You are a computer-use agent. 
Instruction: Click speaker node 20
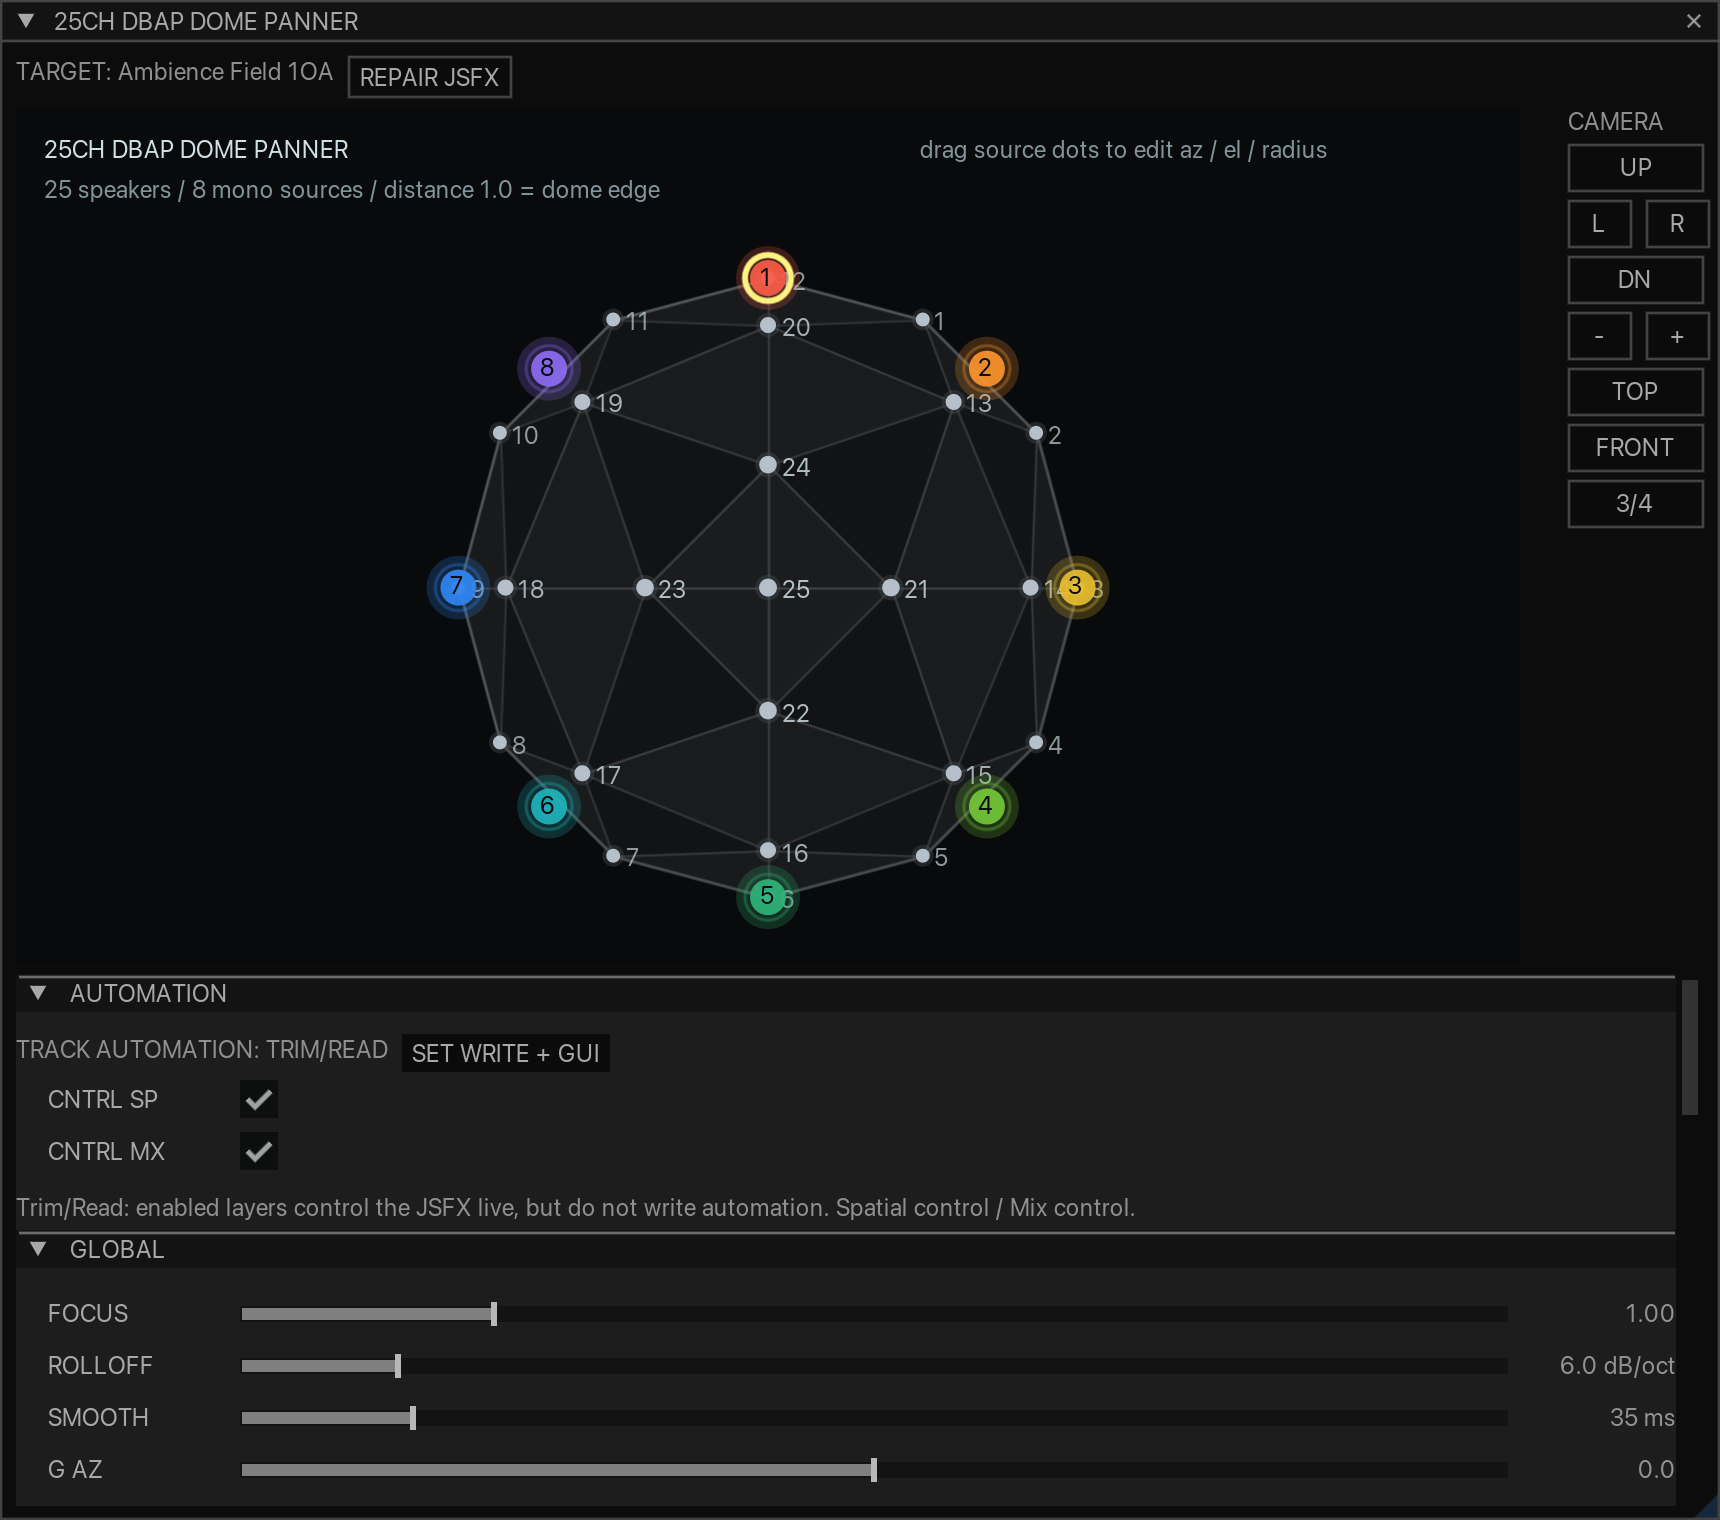[x=768, y=325]
